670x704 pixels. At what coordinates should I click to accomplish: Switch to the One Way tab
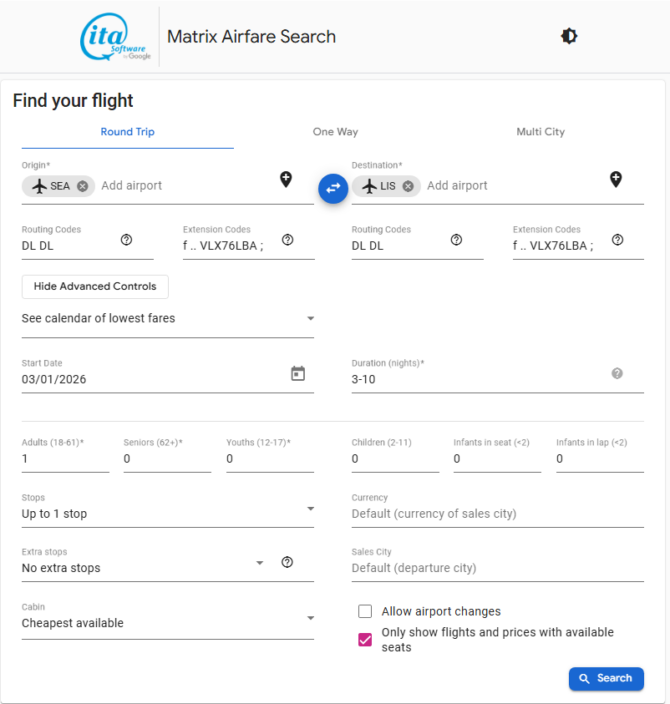[335, 132]
